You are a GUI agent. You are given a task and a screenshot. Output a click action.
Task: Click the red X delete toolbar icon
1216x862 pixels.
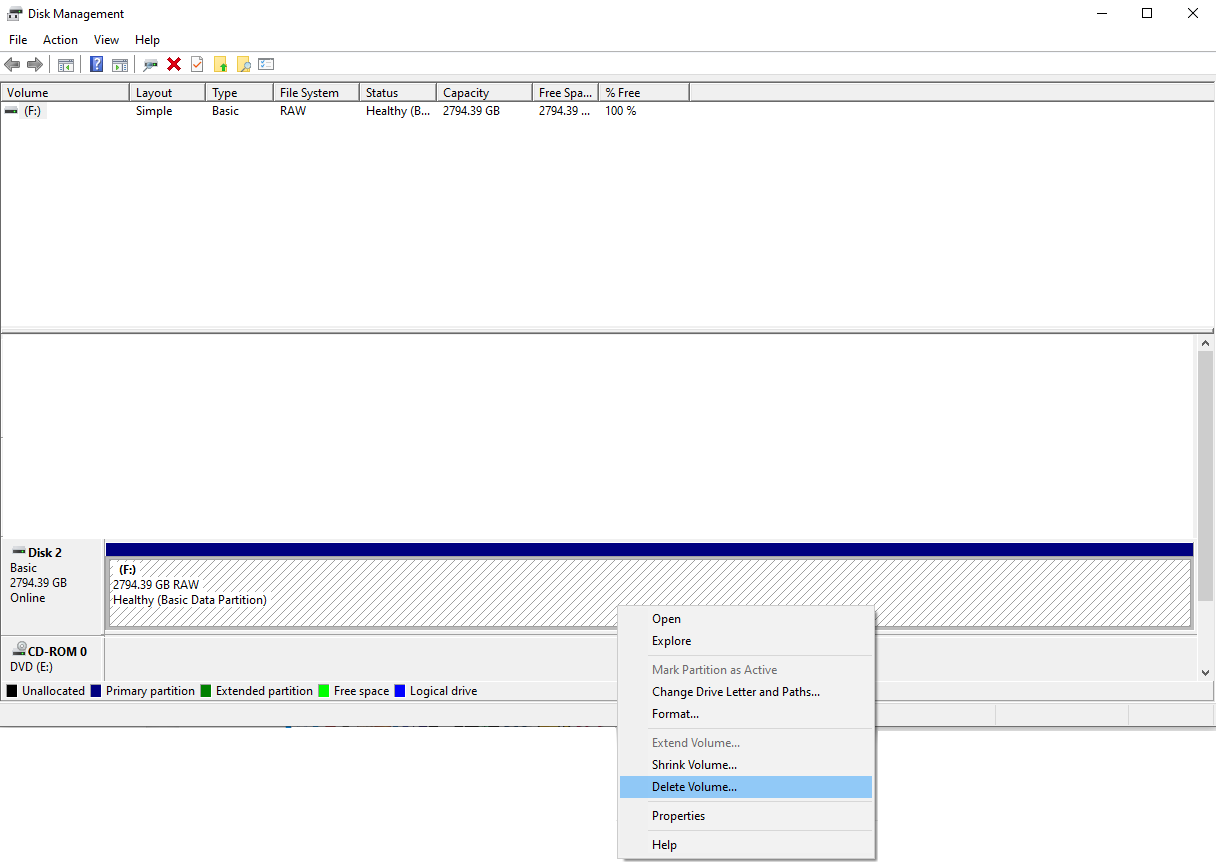172,64
